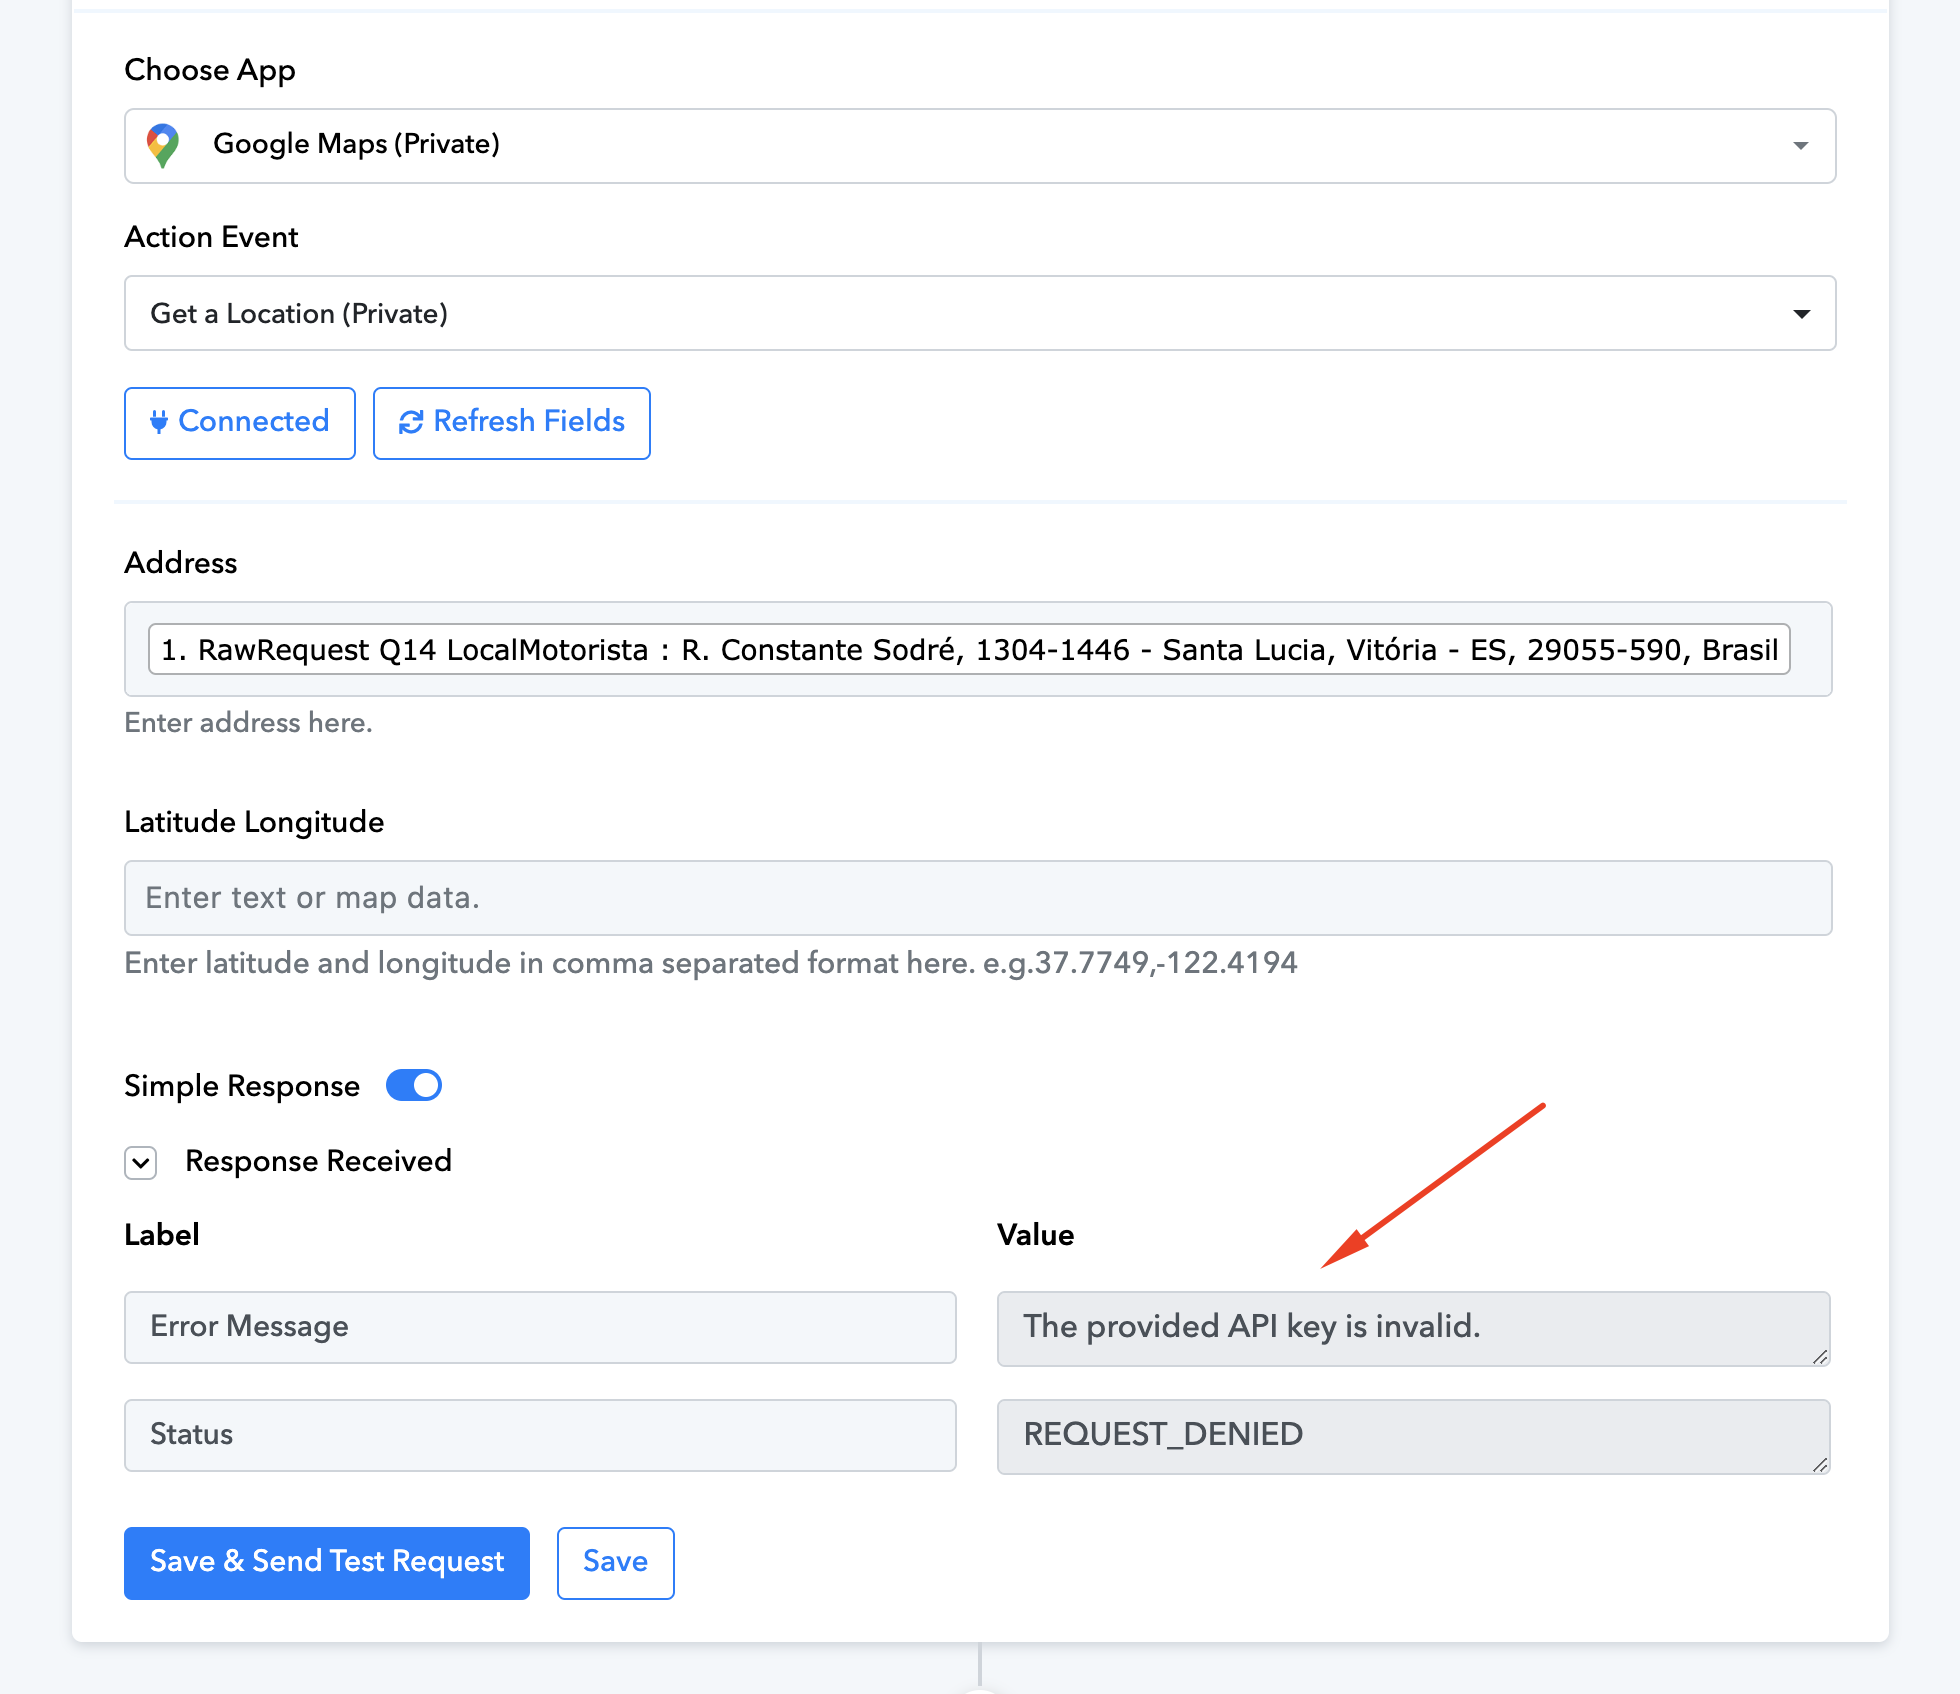Click the 'Latitude Longitude' heading
The height and width of the screenshot is (1694, 1960).
[x=254, y=822]
